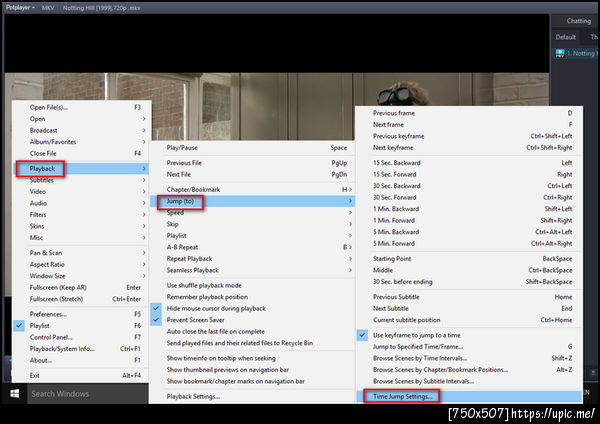The height and width of the screenshot is (424, 600).
Task: Expand the Repeat Playback submenu
Action: [253, 259]
